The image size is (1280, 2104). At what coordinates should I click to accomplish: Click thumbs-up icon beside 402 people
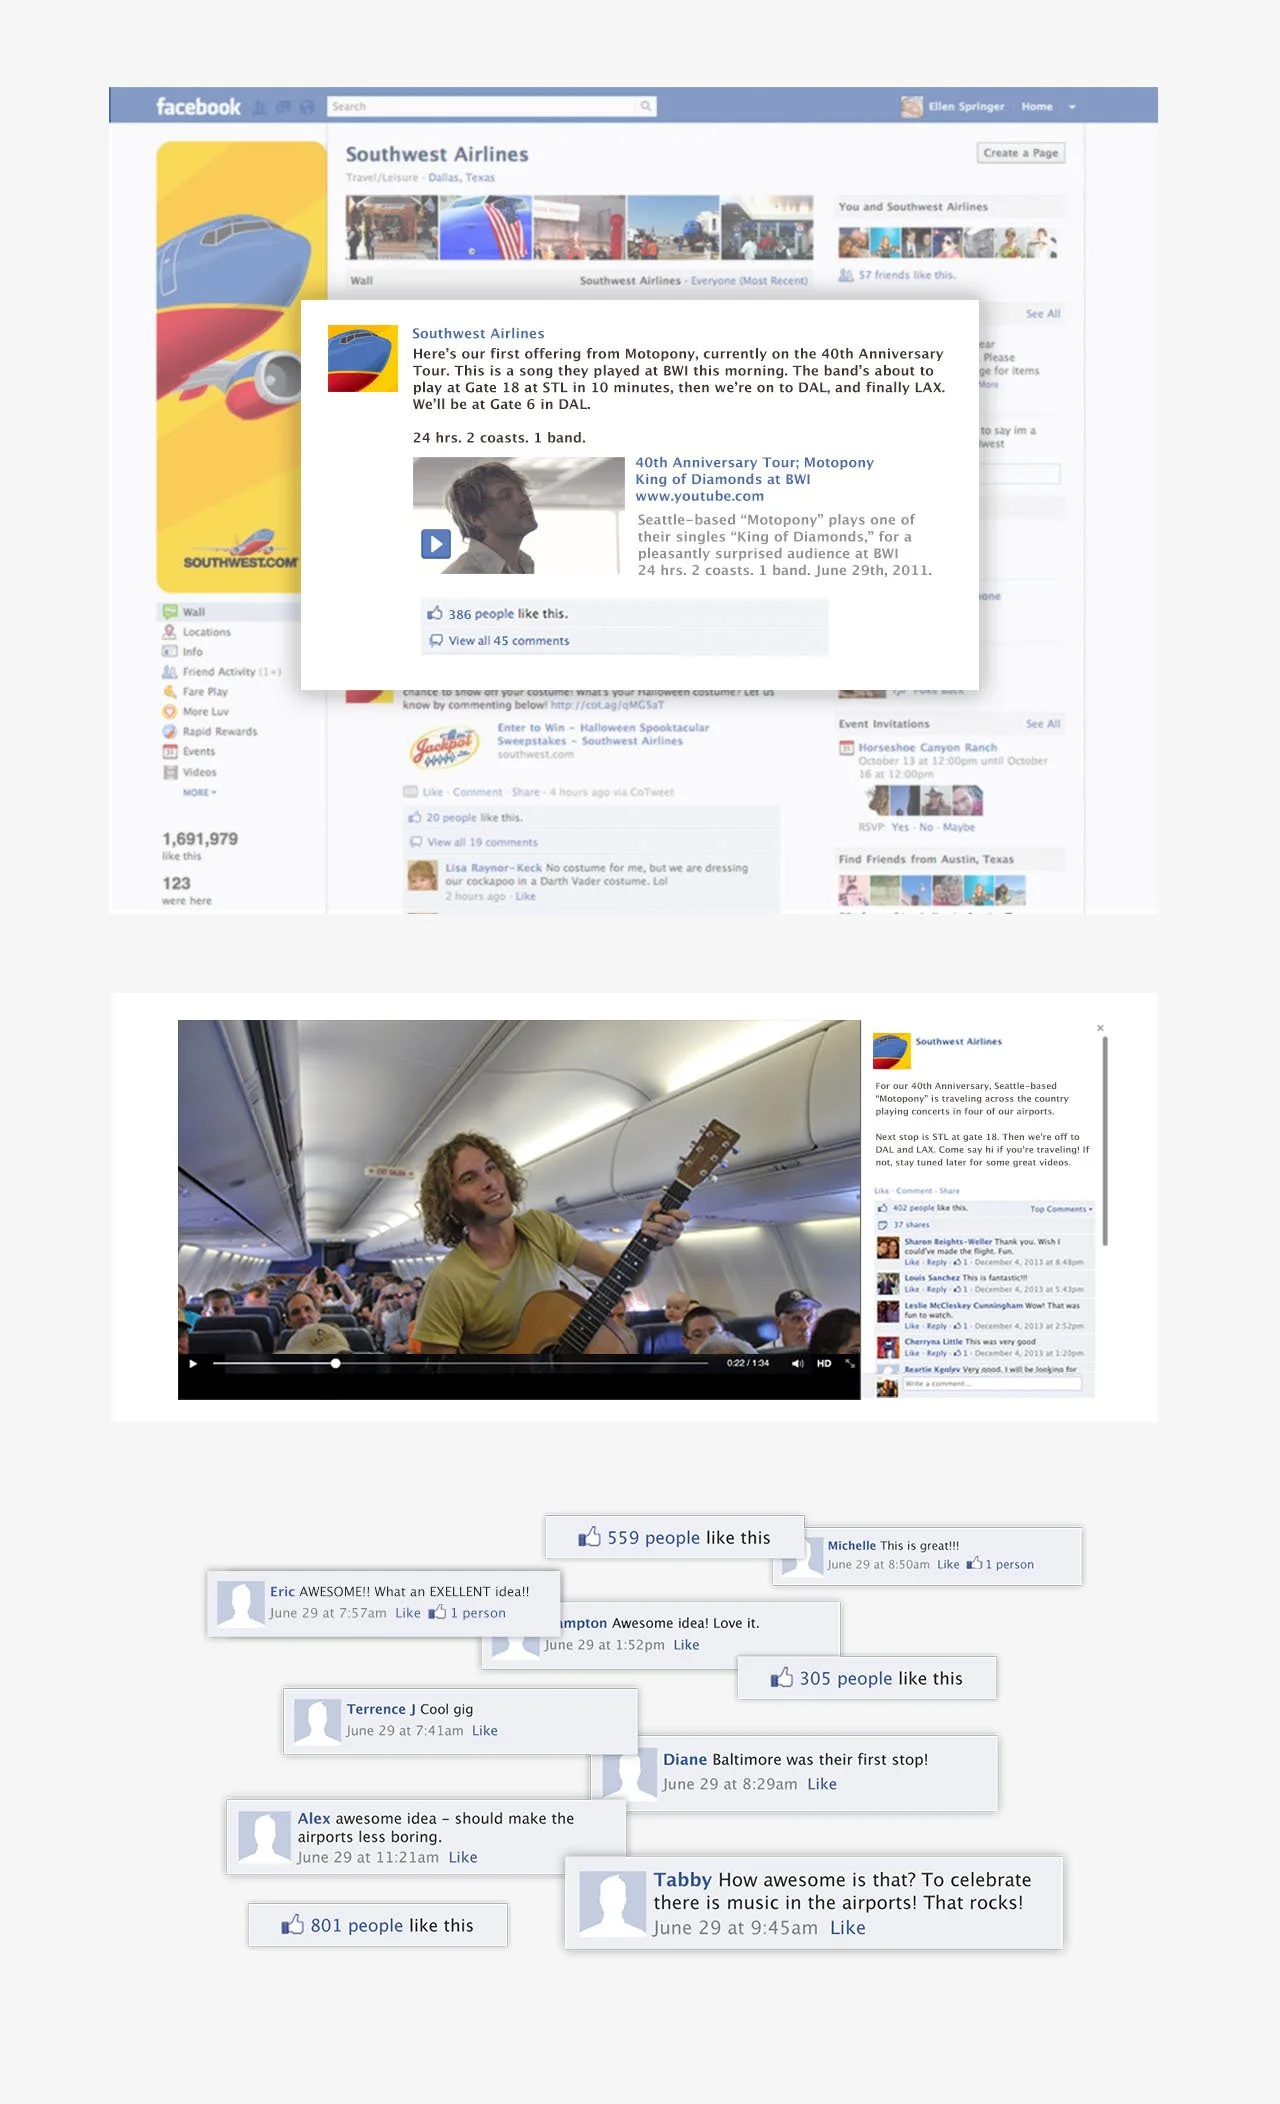point(883,1208)
